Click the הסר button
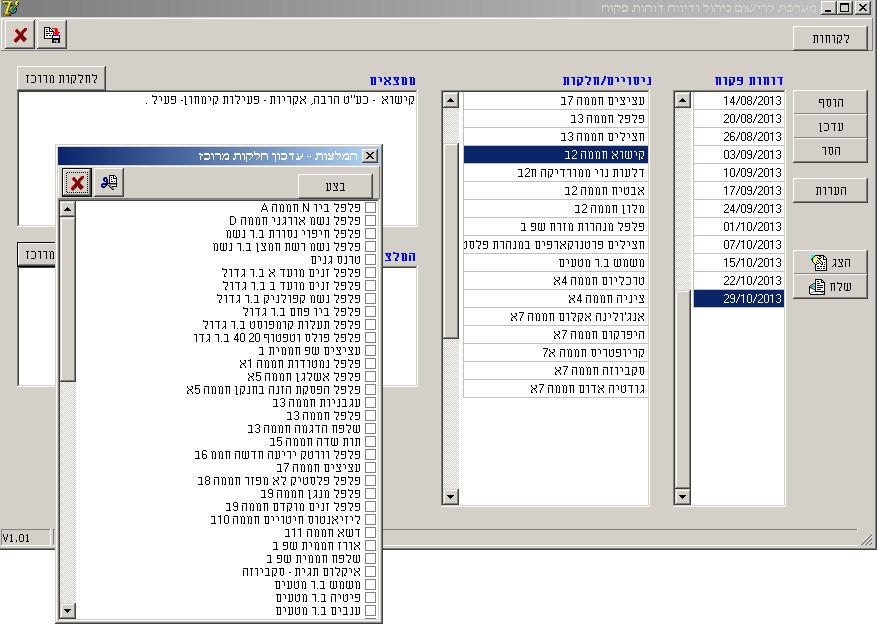The width and height of the screenshot is (877, 627). (x=831, y=151)
